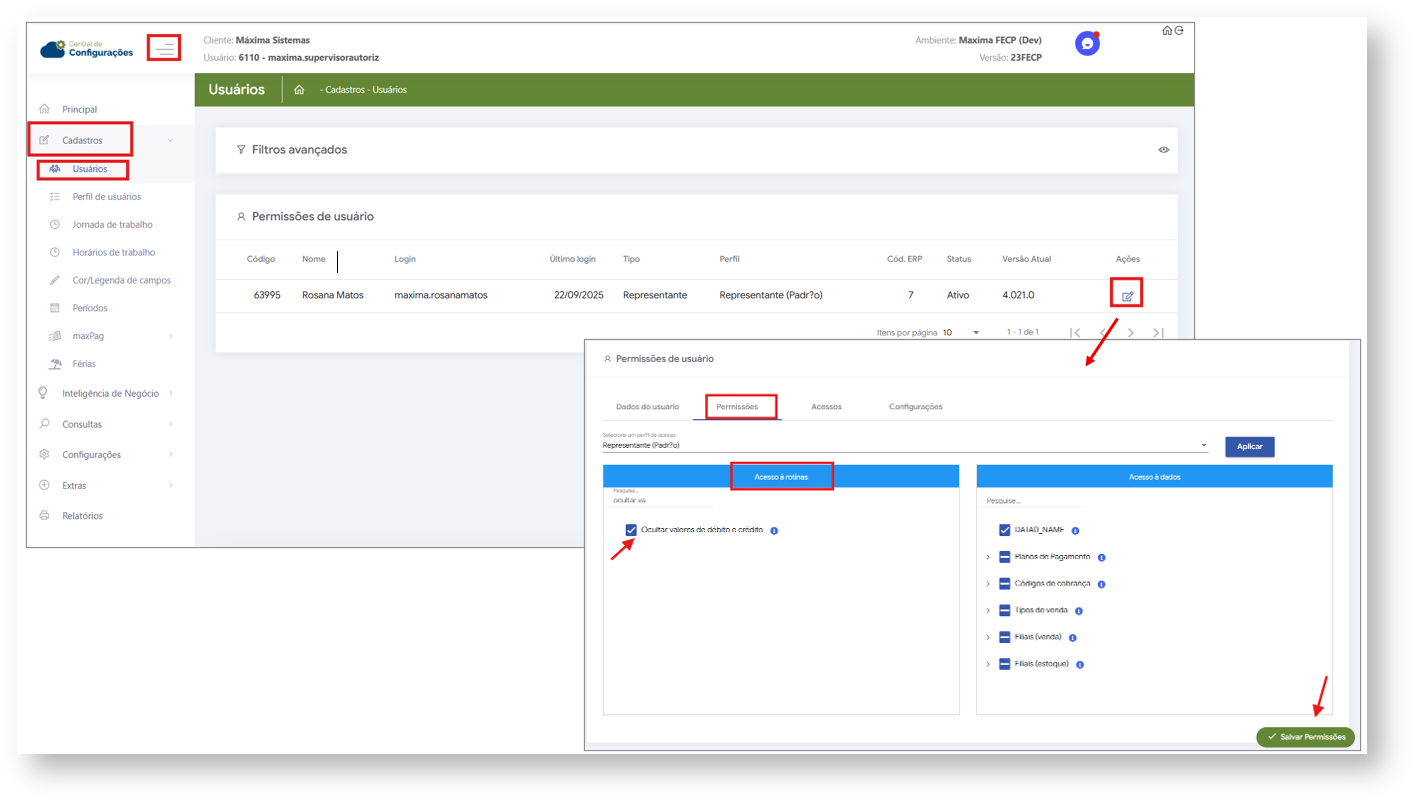Expand the Inteligência de Negócio menu
1415x802 pixels.
pyautogui.click(x=110, y=394)
